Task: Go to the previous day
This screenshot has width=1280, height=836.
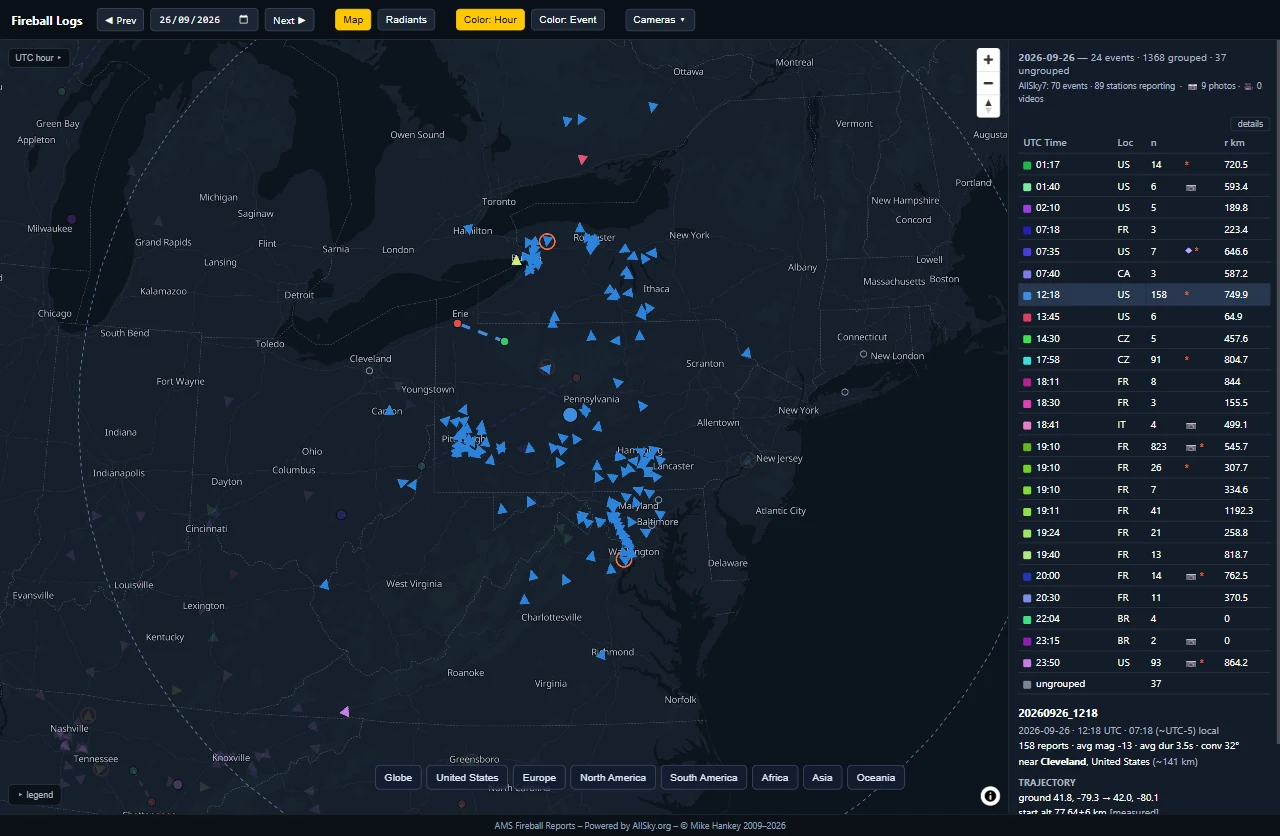Action: pyautogui.click(x=120, y=20)
